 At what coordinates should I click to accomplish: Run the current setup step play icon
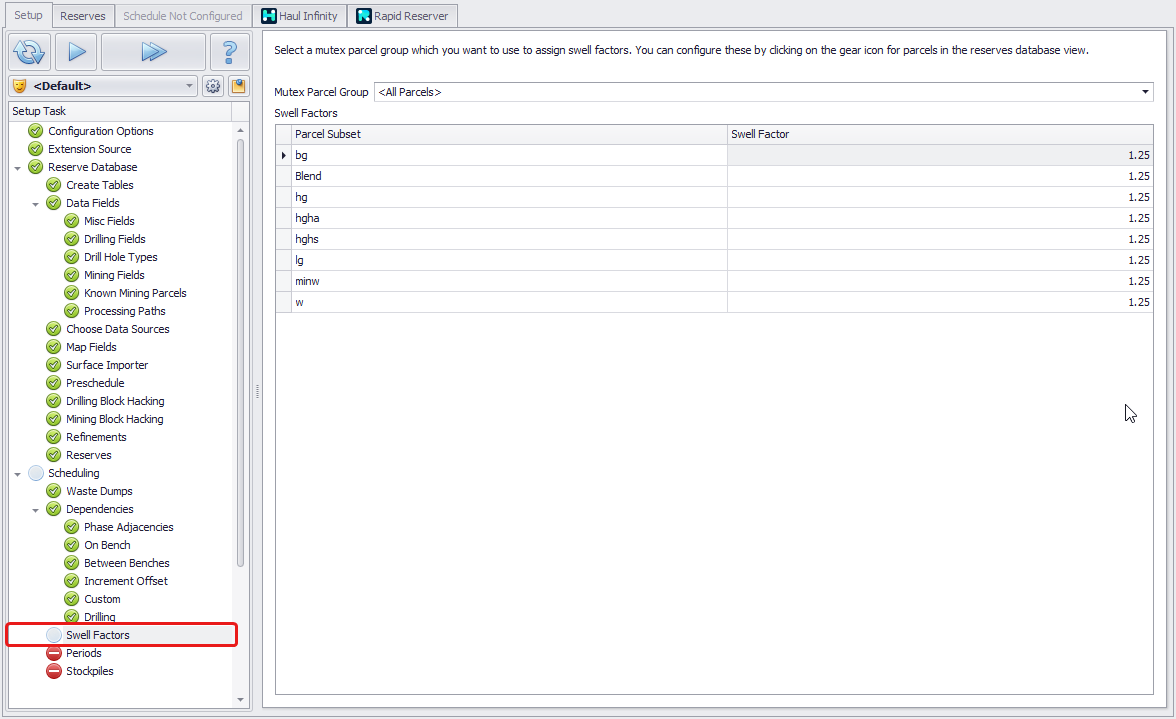[76, 52]
